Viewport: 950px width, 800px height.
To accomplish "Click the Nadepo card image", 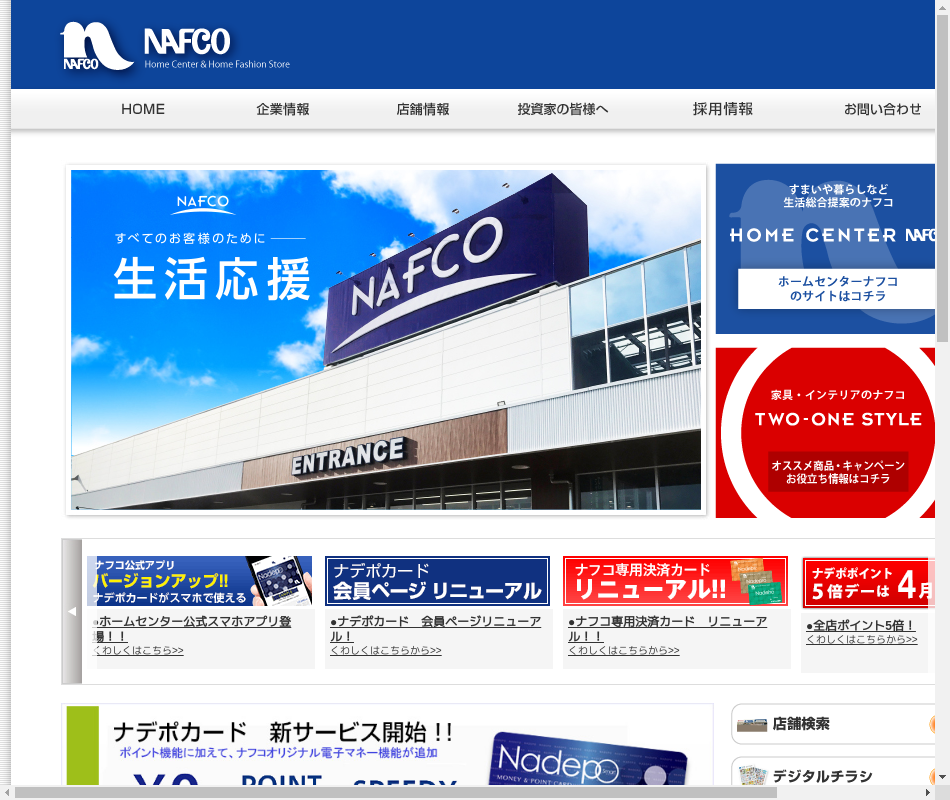I will [588, 759].
